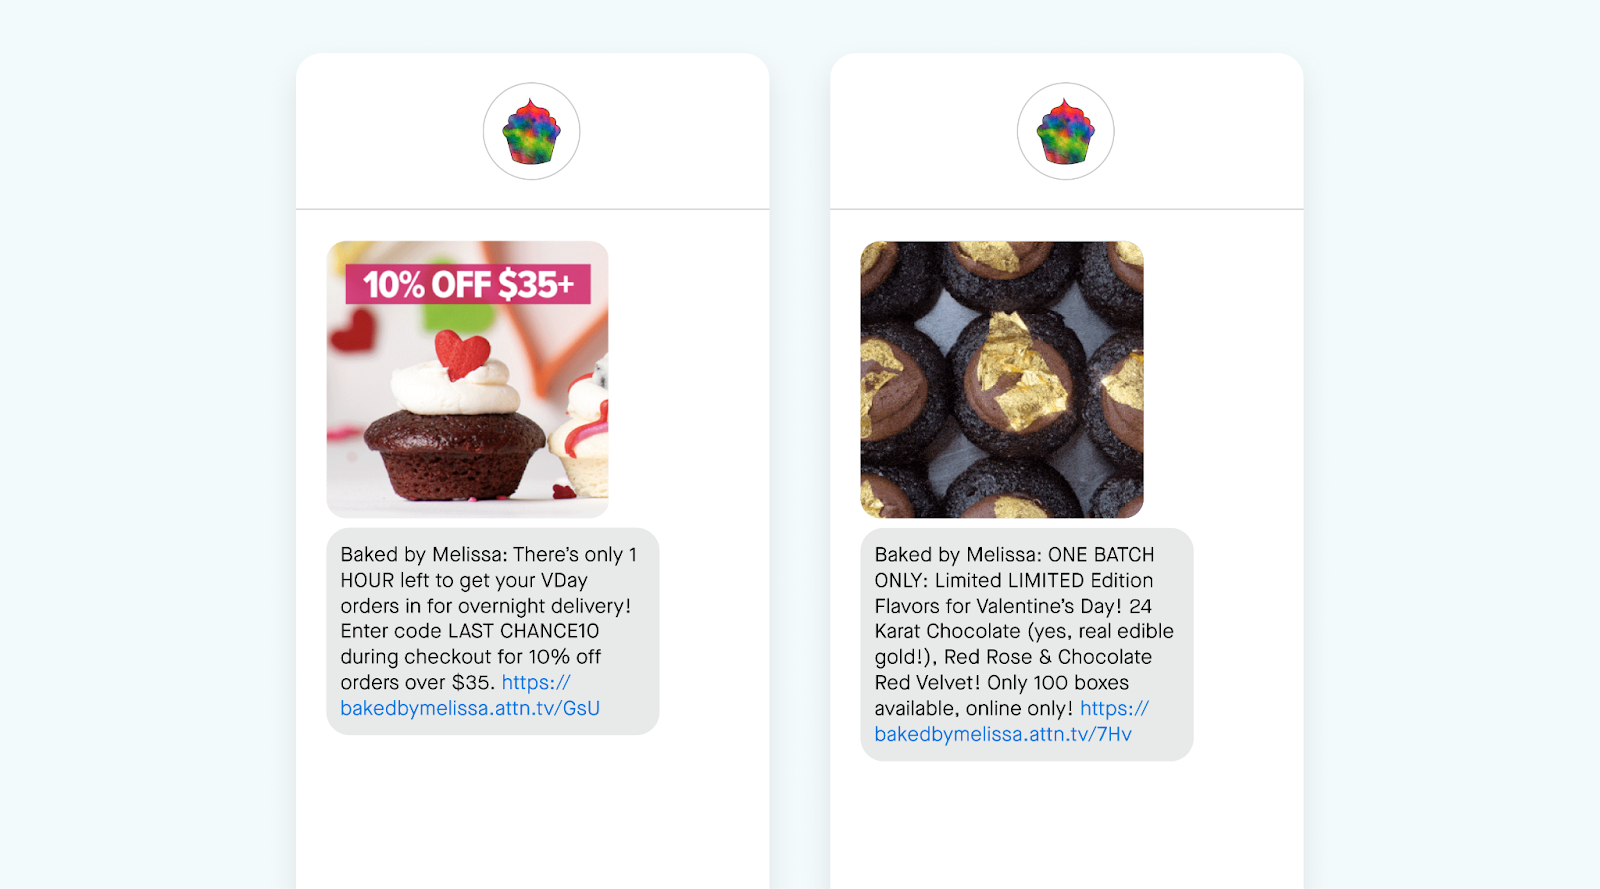Click the 10% OFF $35+ banner
This screenshot has height=889, width=1600.
(468, 284)
